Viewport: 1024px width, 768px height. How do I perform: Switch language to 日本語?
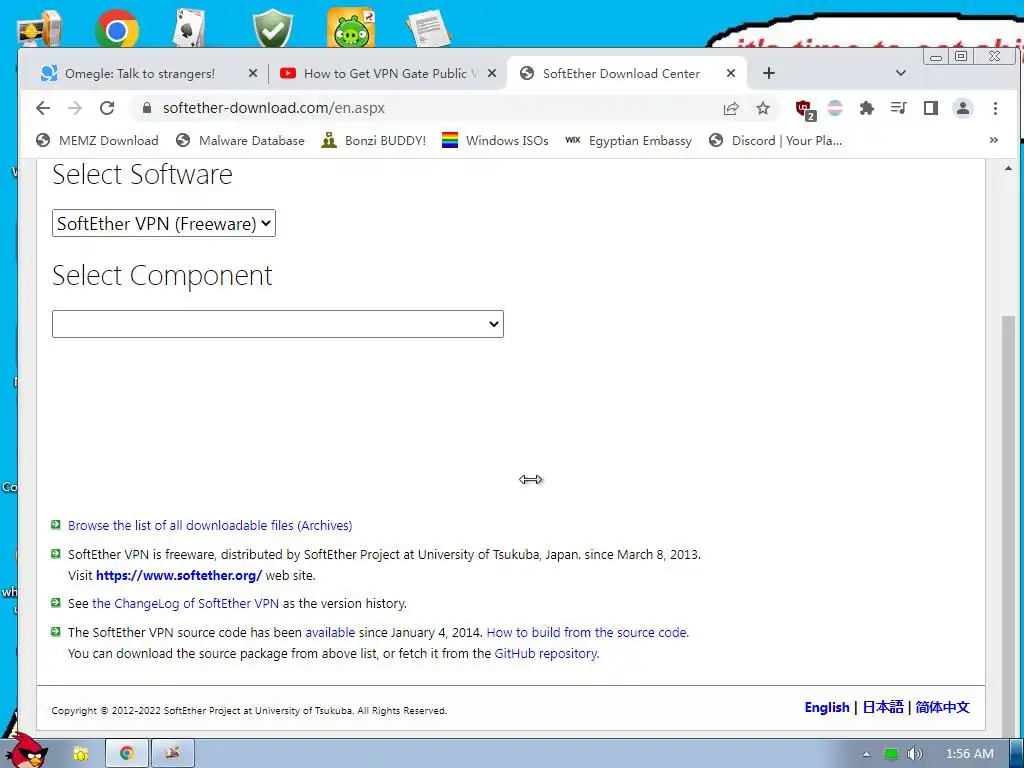coord(883,707)
